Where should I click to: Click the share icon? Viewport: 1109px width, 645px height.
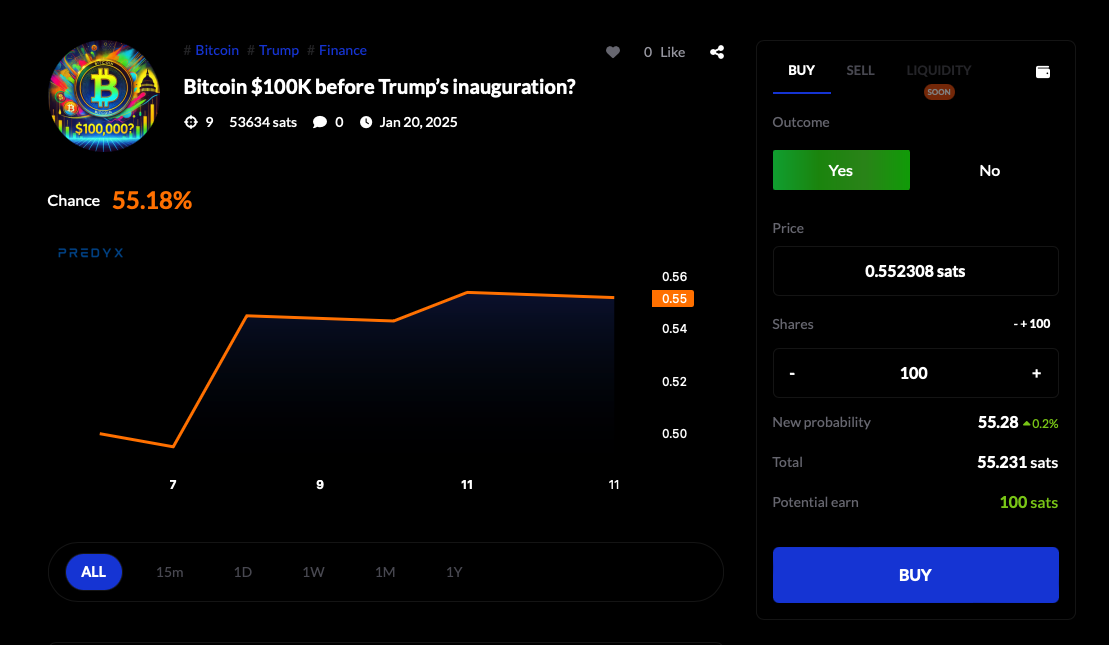[x=717, y=52]
